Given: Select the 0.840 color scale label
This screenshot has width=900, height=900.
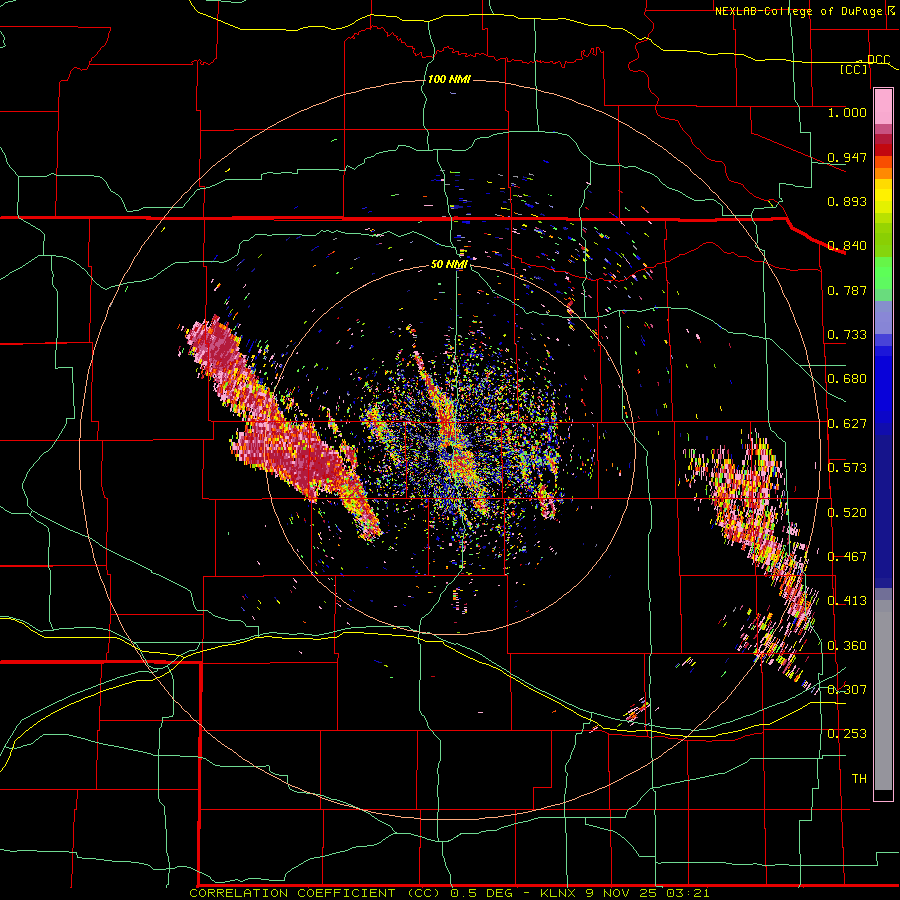Looking at the screenshot, I should click(847, 246).
